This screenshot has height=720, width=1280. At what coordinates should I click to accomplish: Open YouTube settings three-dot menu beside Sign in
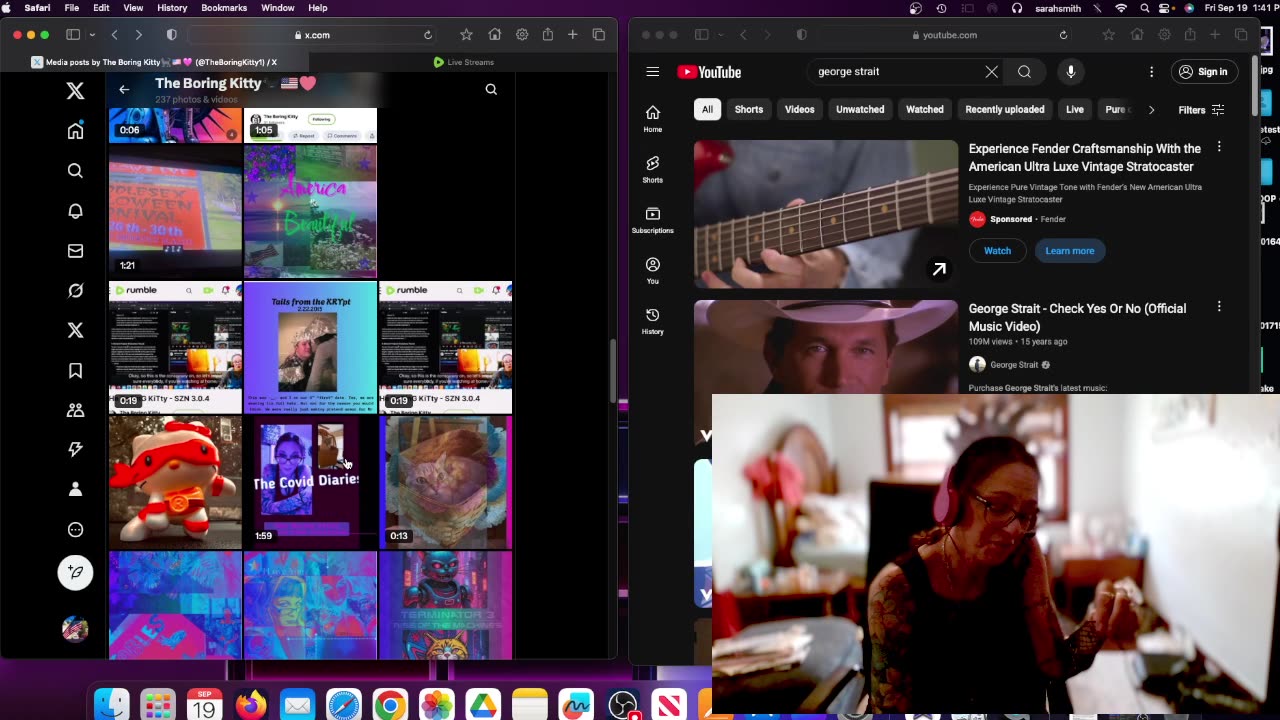(x=1151, y=72)
